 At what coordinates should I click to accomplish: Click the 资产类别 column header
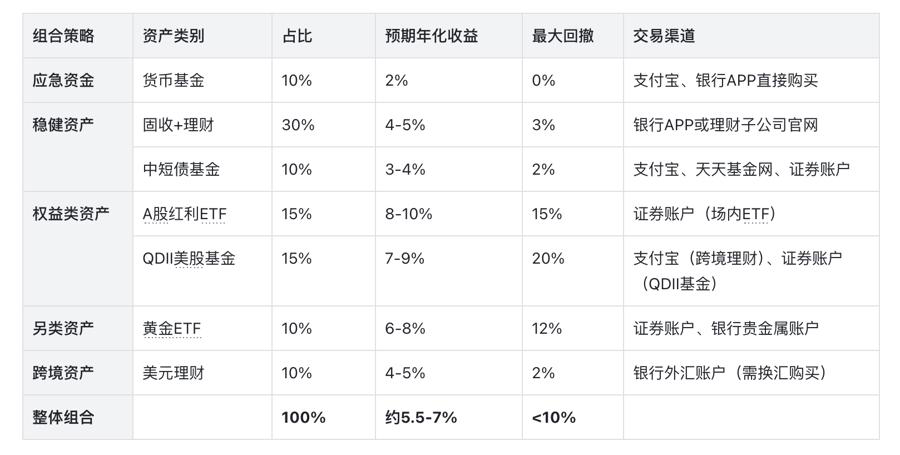tap(173, 36)
